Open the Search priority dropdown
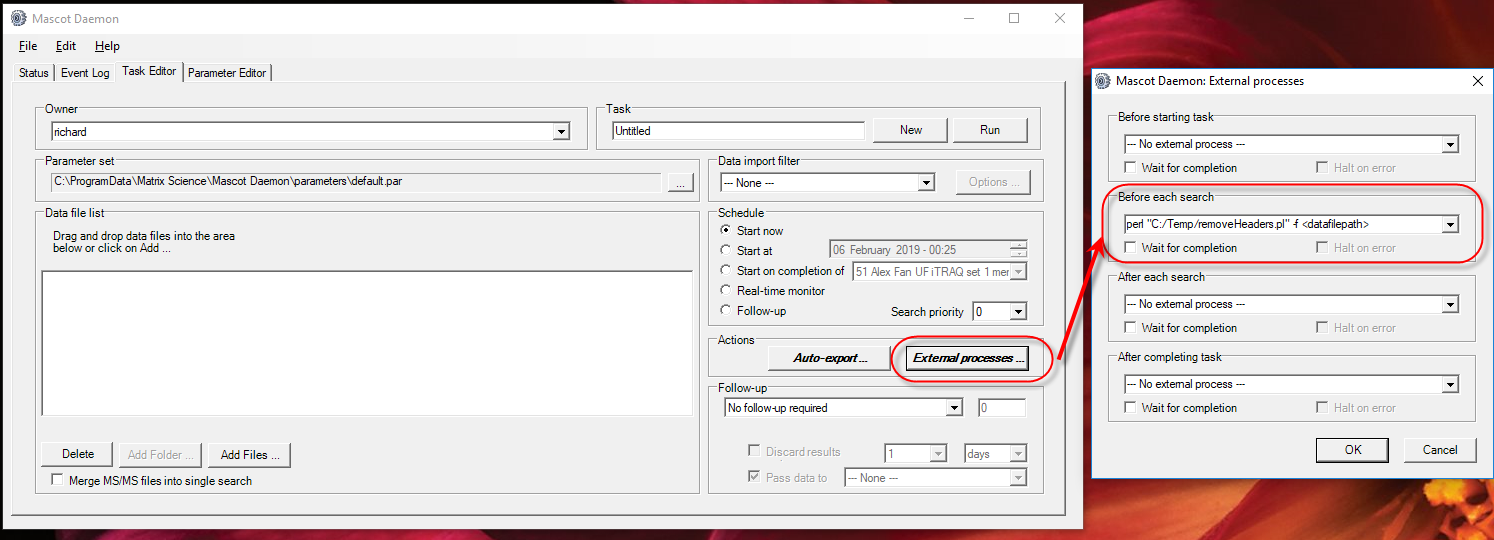This screenshot has width=1494, height=540. click(1018, 312)
